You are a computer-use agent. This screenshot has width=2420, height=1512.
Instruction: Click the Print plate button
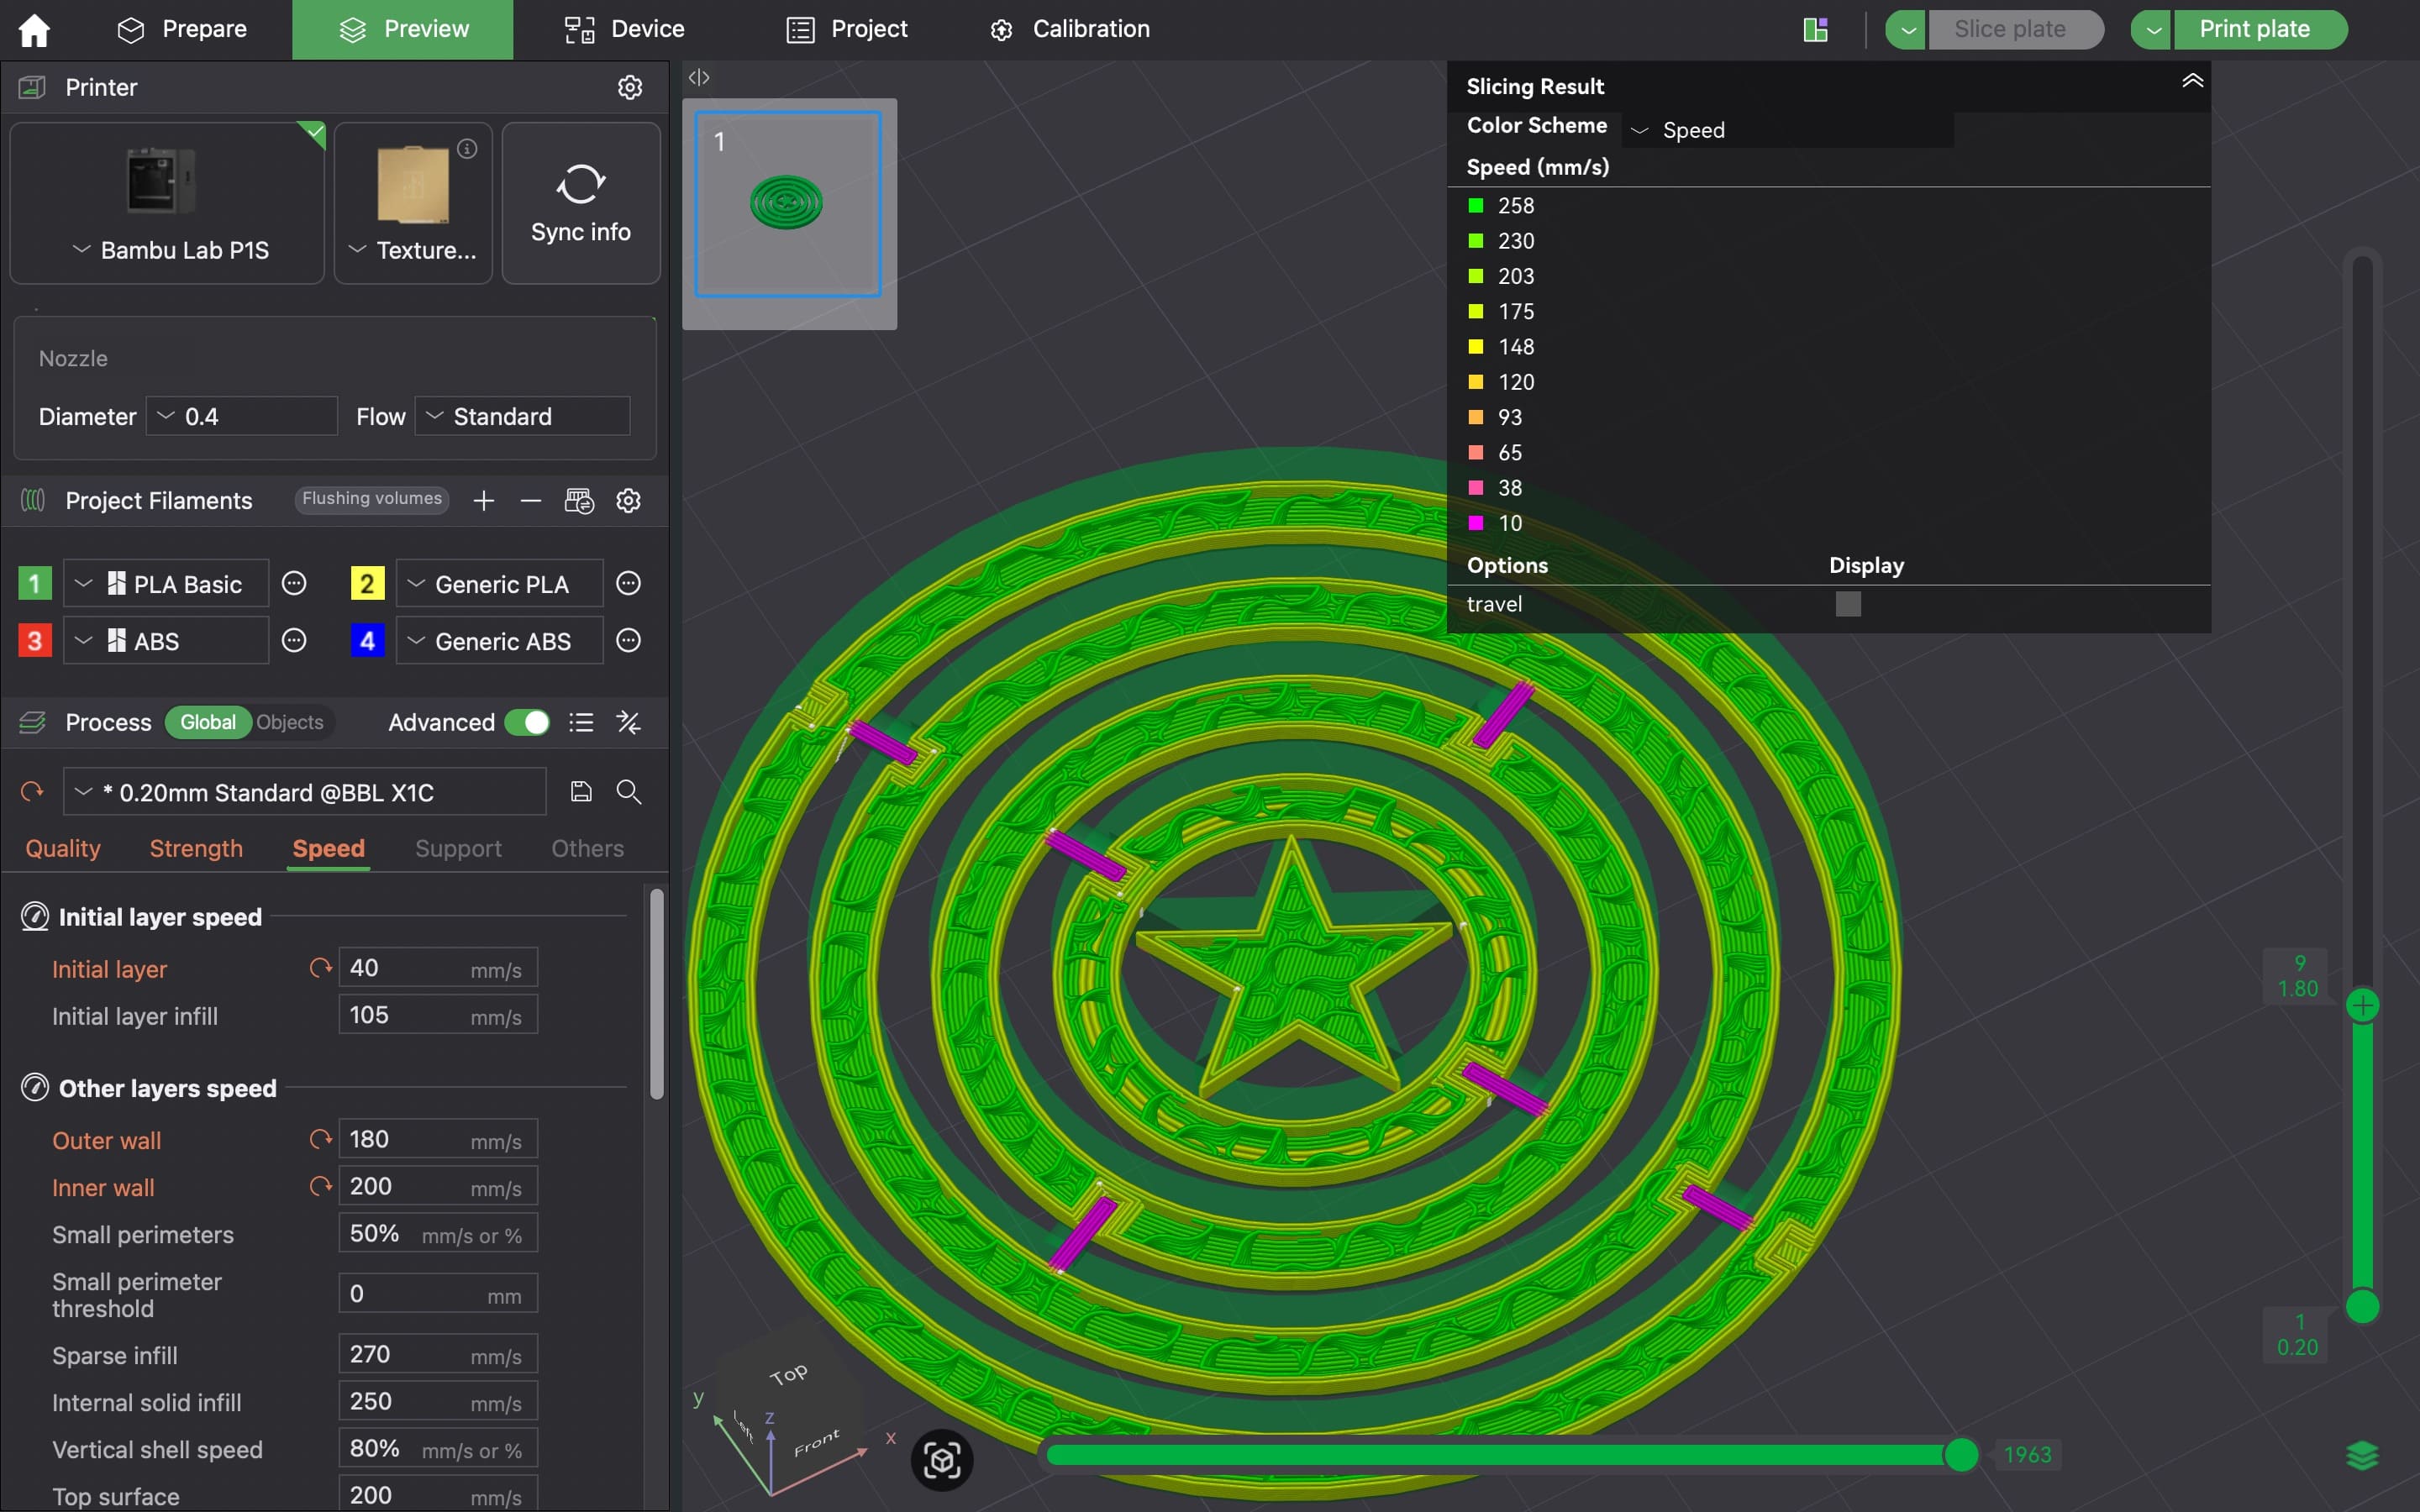click(2254, 30)
